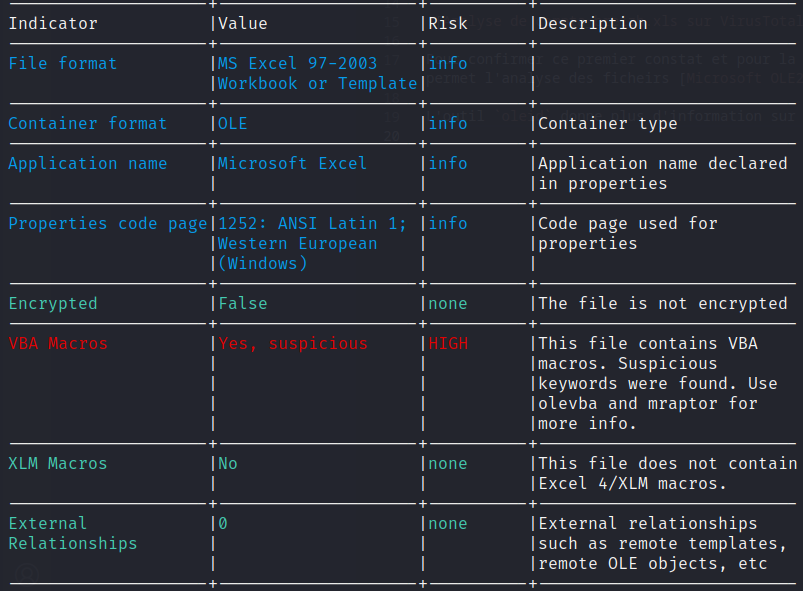This screenshot has height=591, width=803.
Task: Select the red "Yes, suspicious" value
Action: coord(293,343)
